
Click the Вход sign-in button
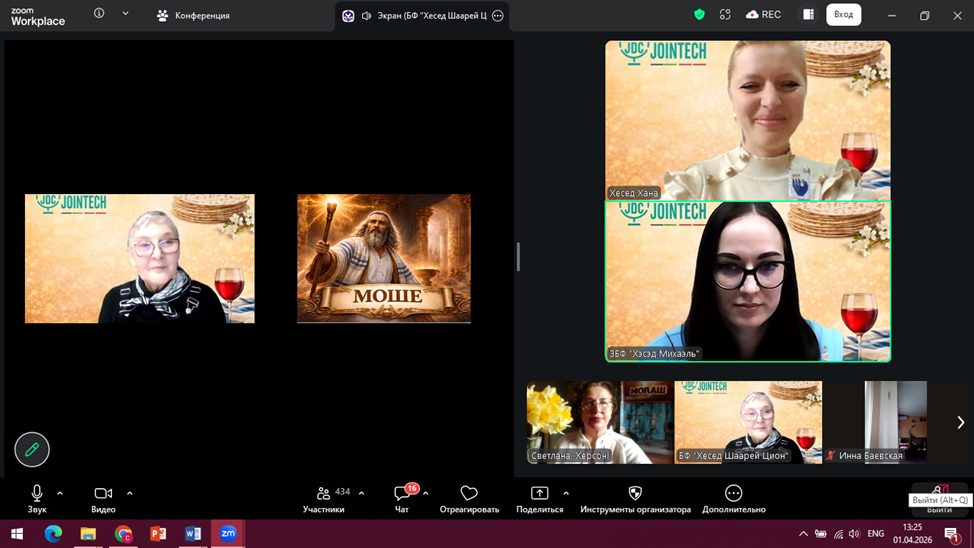tap(843, 15)
